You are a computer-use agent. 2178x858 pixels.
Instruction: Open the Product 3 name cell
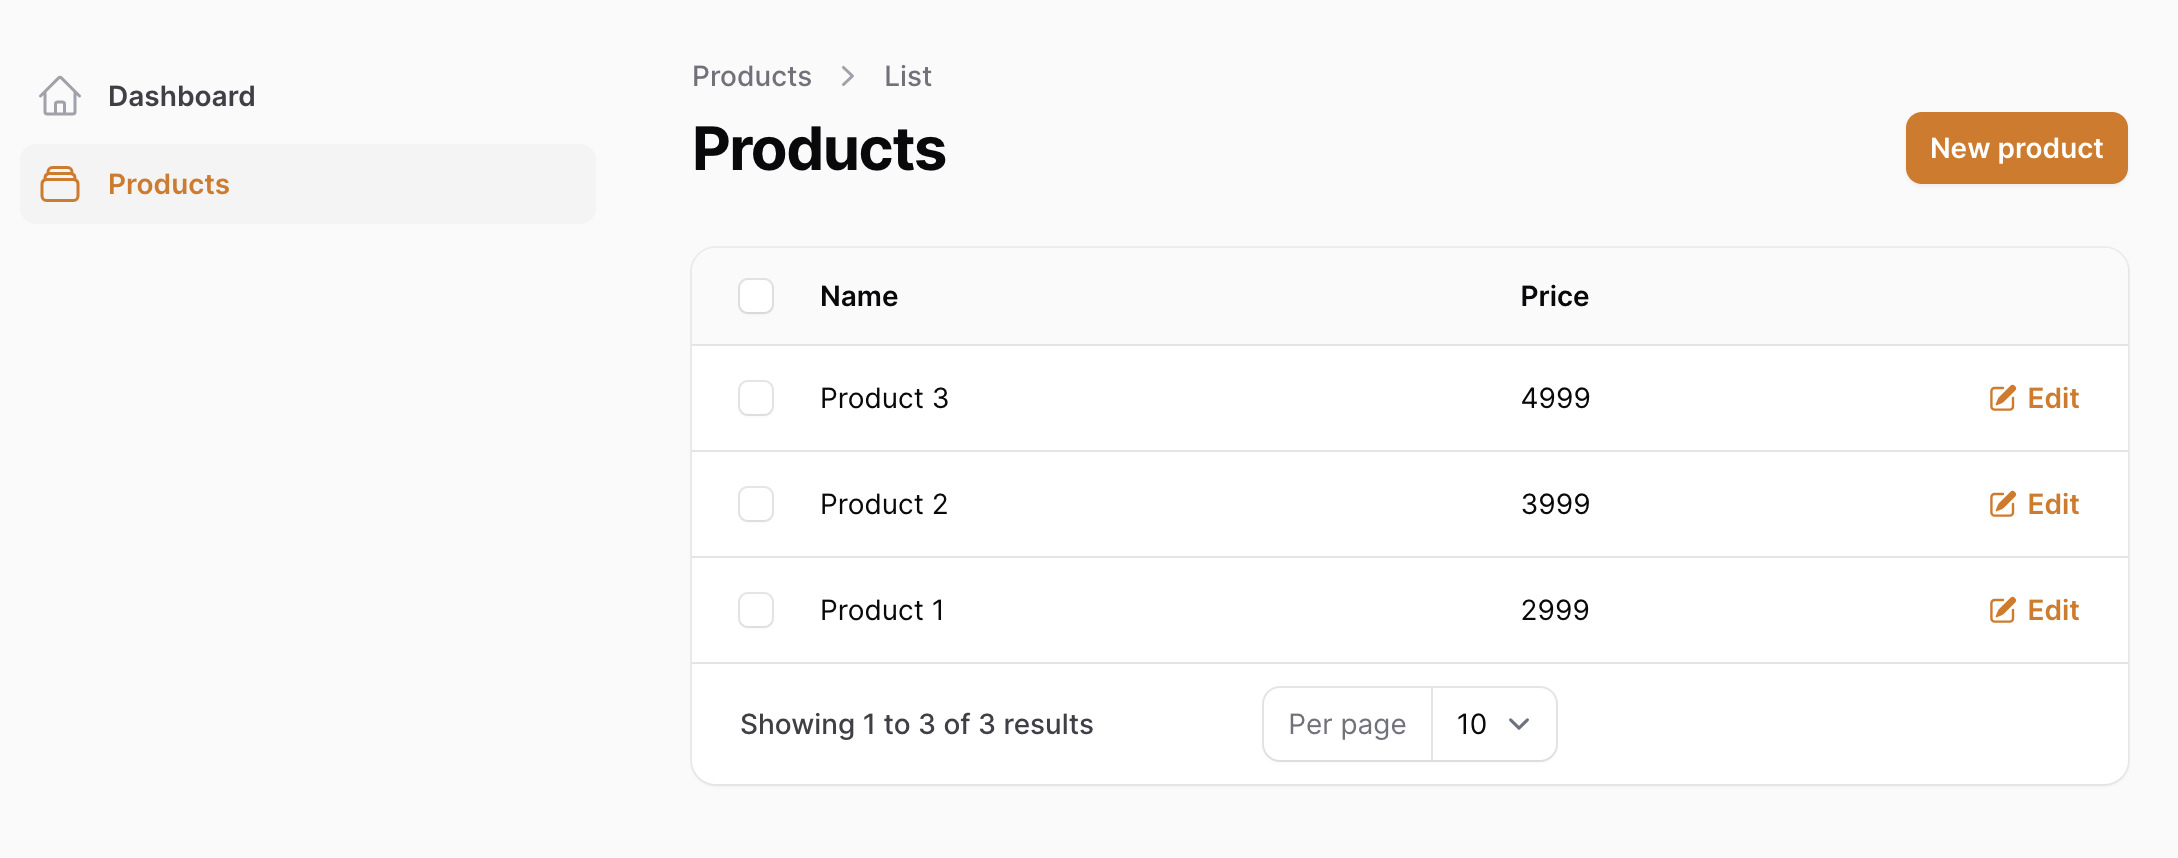[x=884, y=398]
